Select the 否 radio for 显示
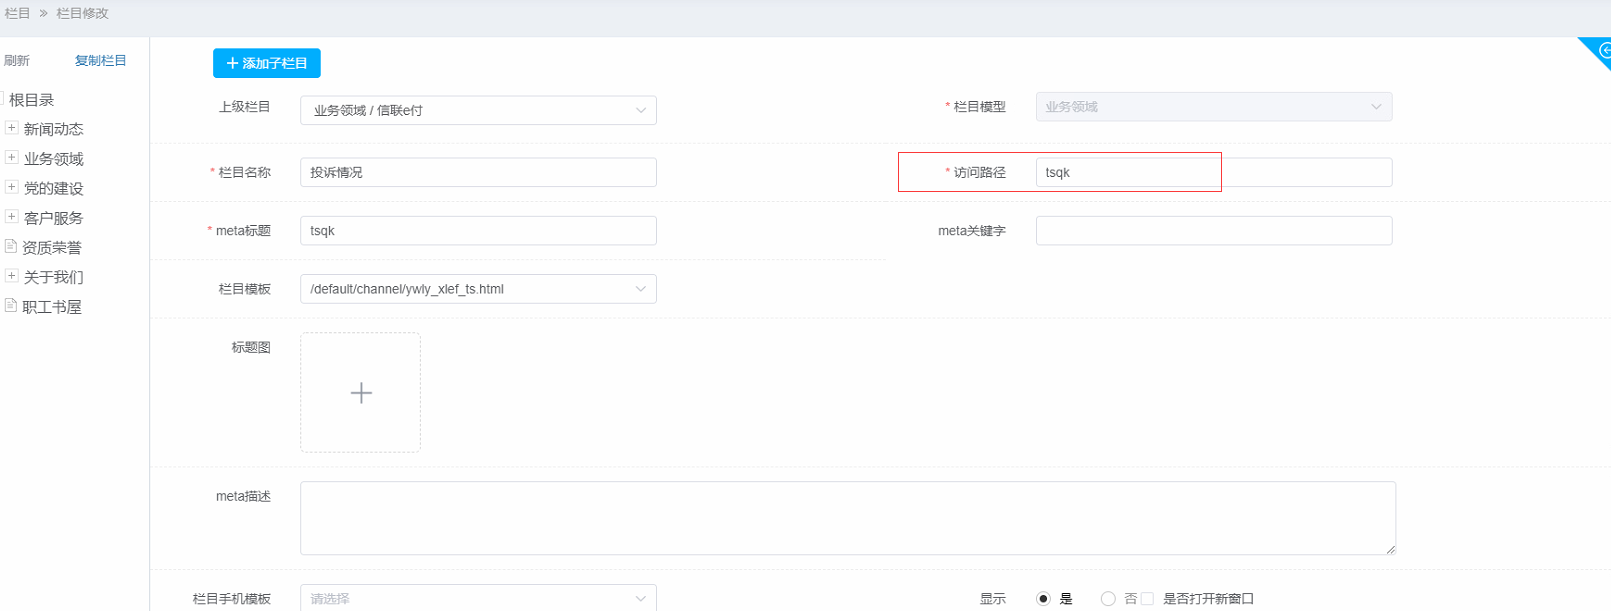This screenshot has width=1611, height=611. tap(1108, 598)
